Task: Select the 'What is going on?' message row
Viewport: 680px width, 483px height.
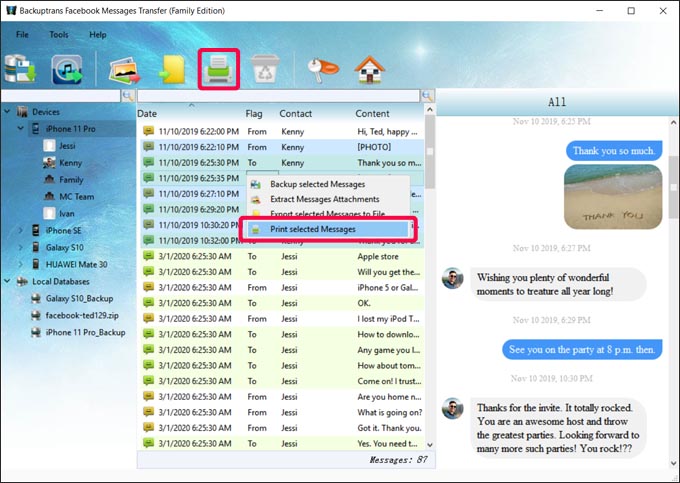Action: [282, 412]
